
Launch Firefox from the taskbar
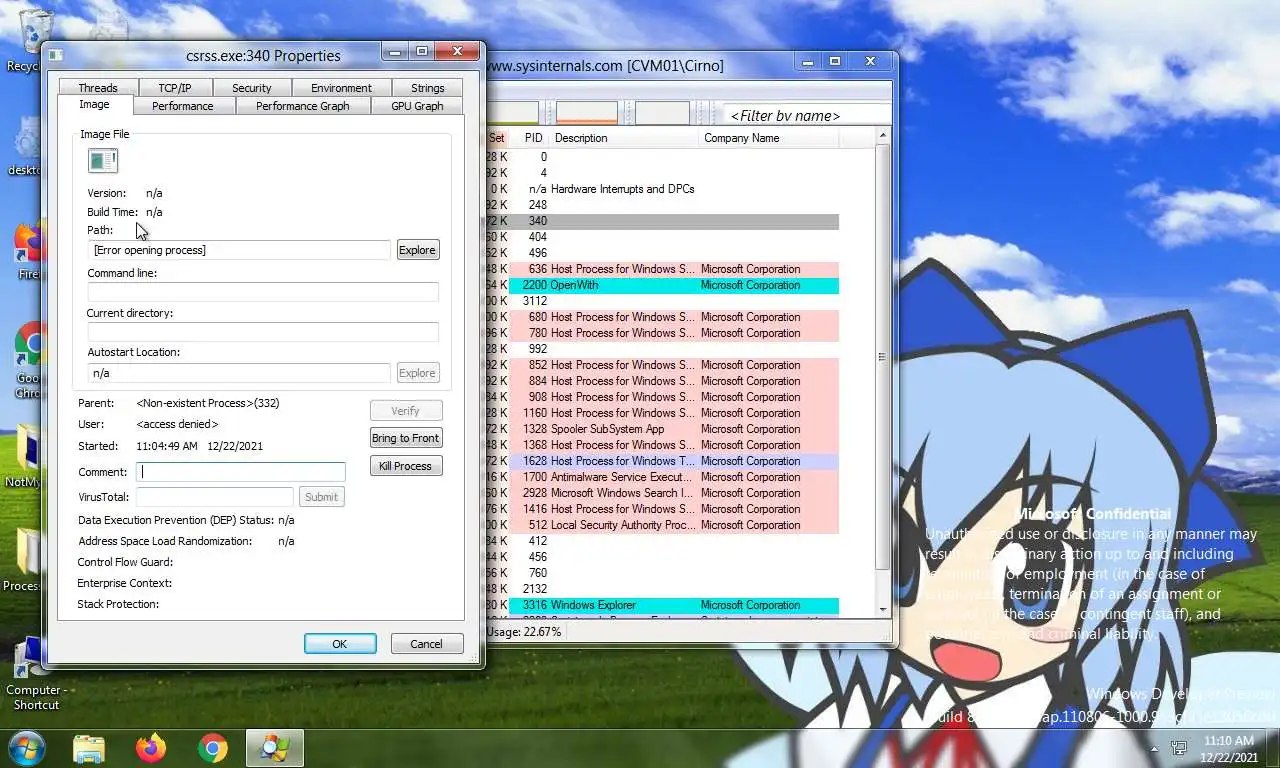pos(151,748)
